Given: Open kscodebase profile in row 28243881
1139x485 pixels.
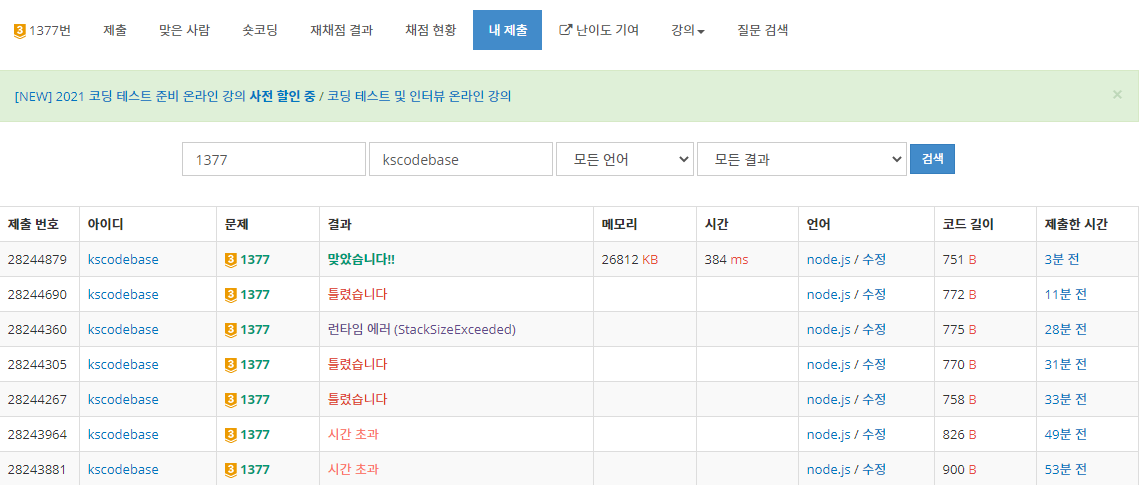Looking at the screenshot, I should [x=123, y=469].
